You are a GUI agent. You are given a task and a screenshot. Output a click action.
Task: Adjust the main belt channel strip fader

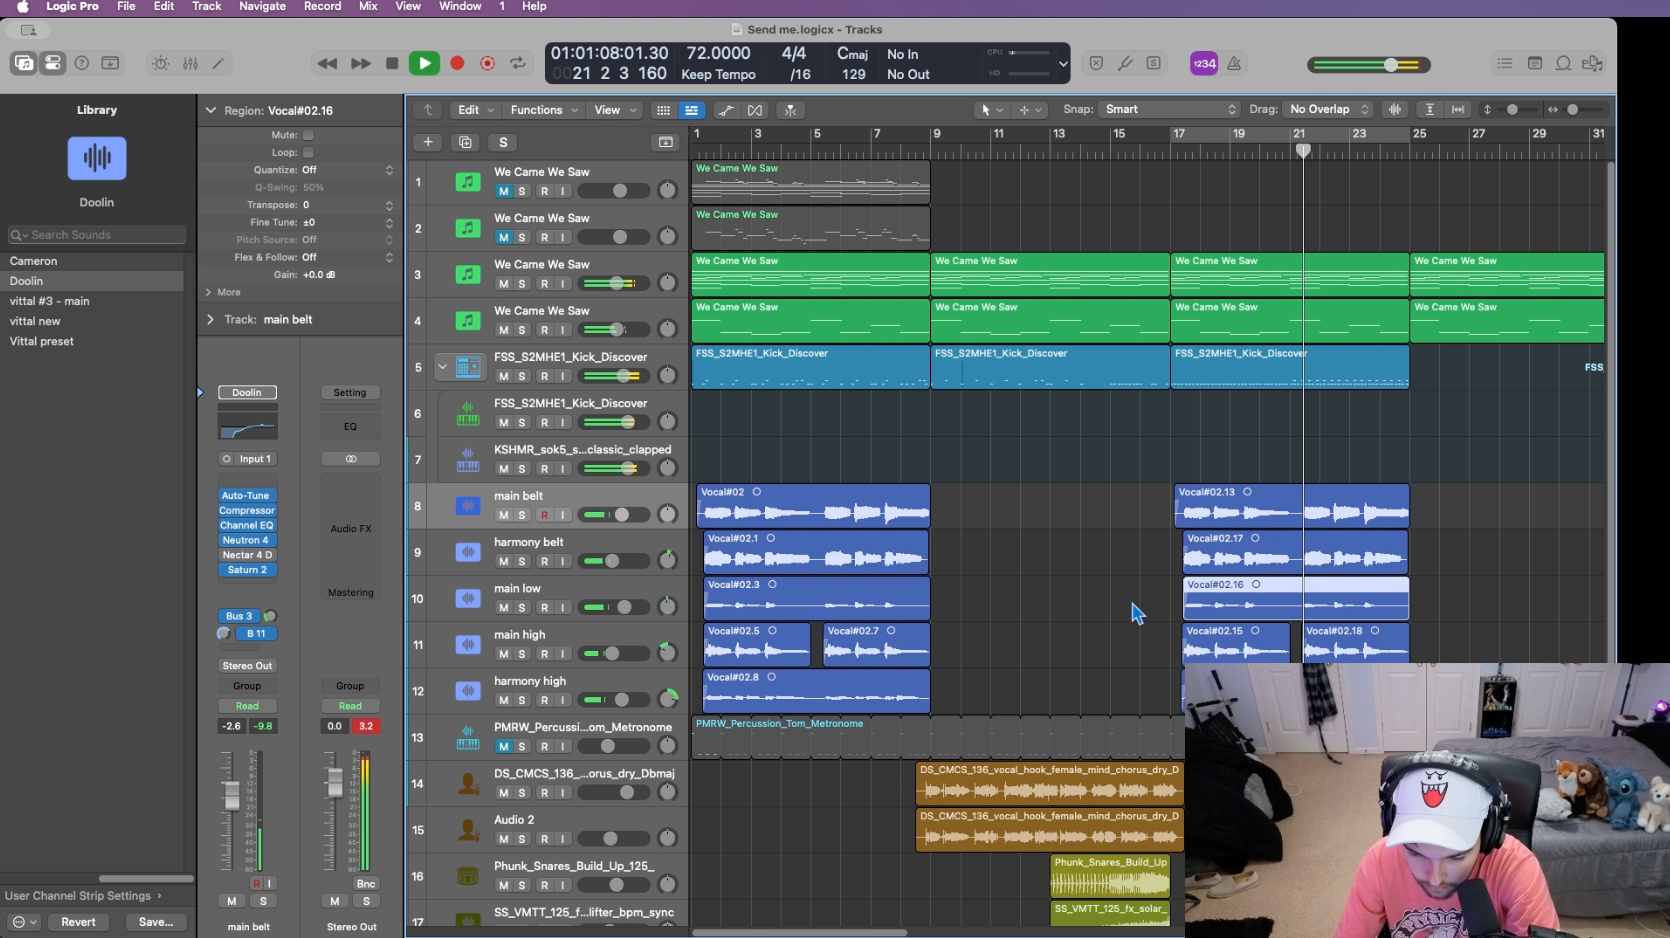(232, 797)
